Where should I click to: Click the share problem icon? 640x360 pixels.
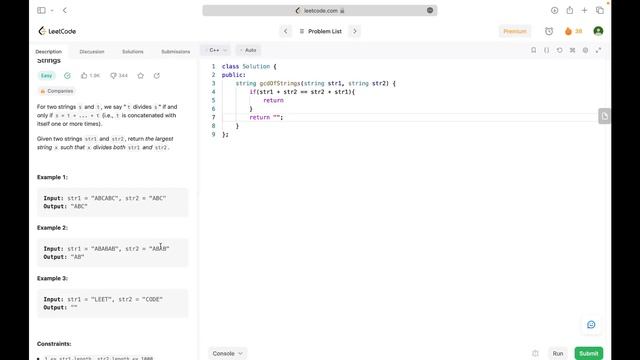pyautogui.click(x=157, y=76)
